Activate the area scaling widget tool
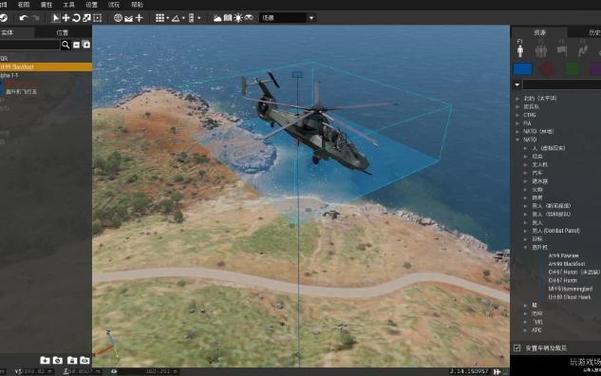The width and height of the screenshot is (601, 376). click(x=97, y=18)
